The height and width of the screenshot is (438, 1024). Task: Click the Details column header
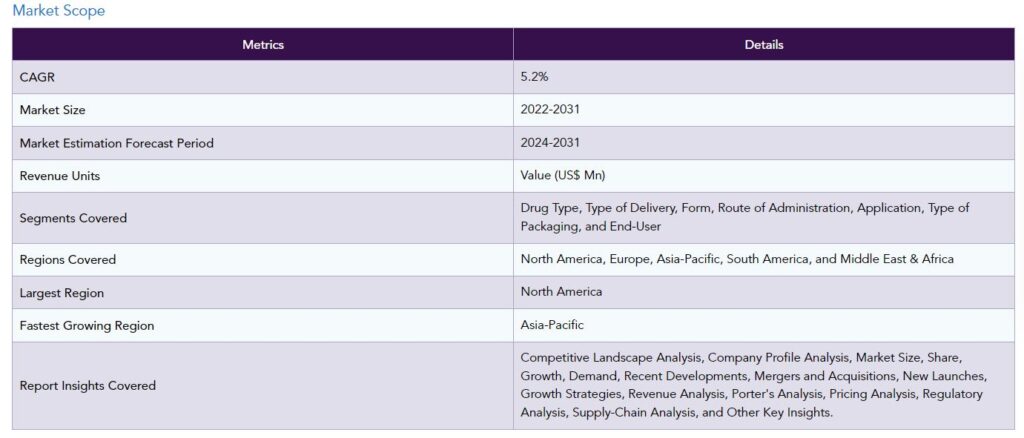[x=764, y=45]
